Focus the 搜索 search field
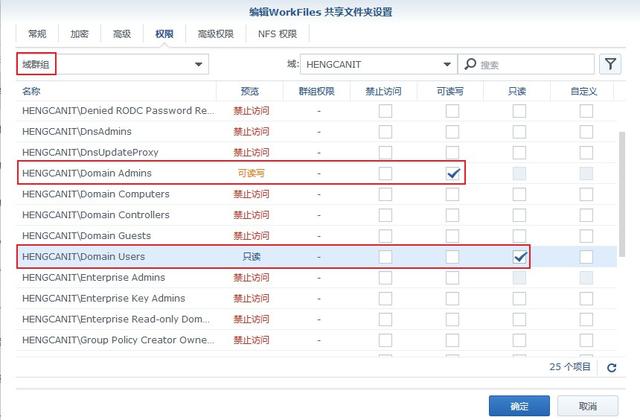The width and height of the screenshot is (640, 420). tap(526, 64)
